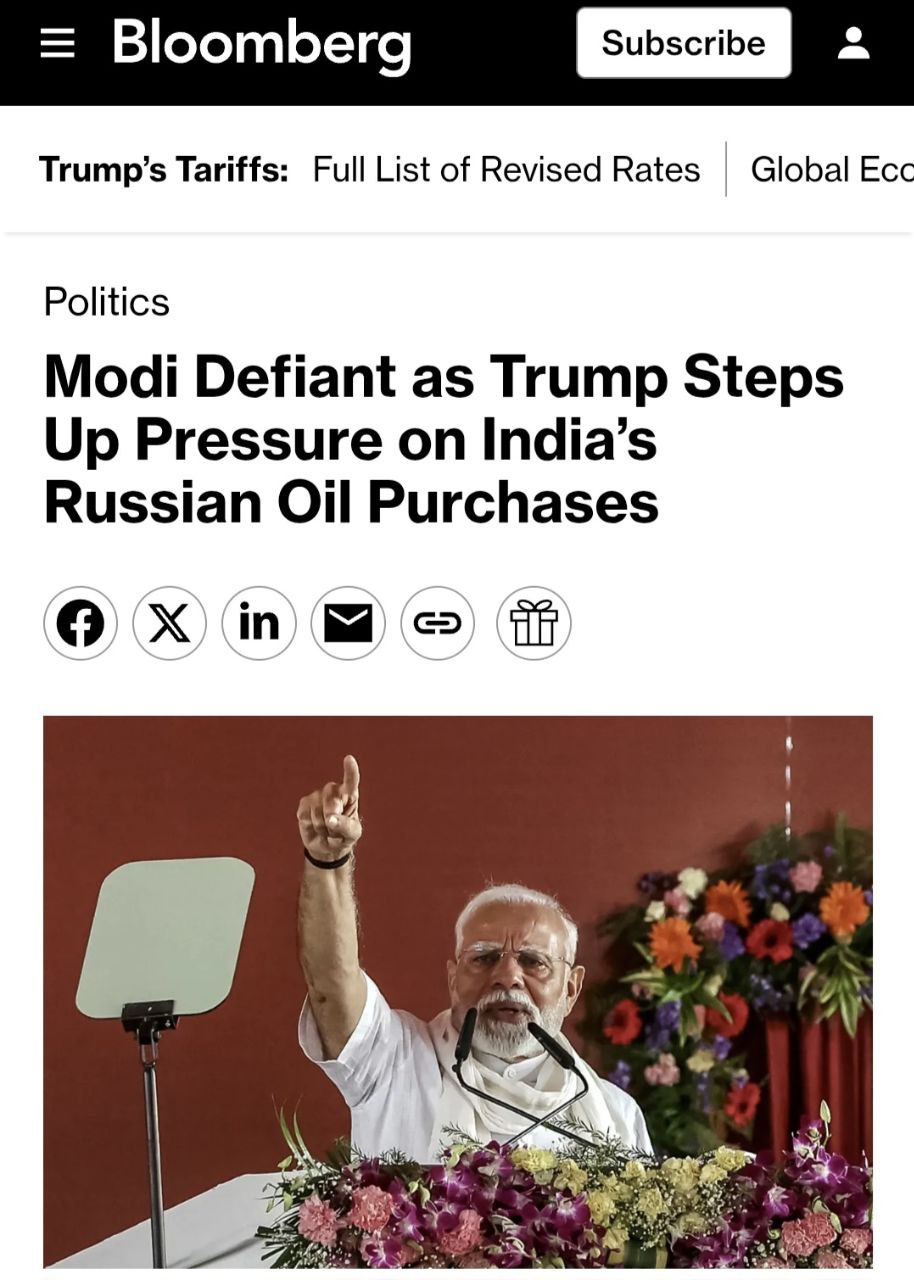Click the raised pointing hand in the photo
The image size is (914, 1280).
333,808
